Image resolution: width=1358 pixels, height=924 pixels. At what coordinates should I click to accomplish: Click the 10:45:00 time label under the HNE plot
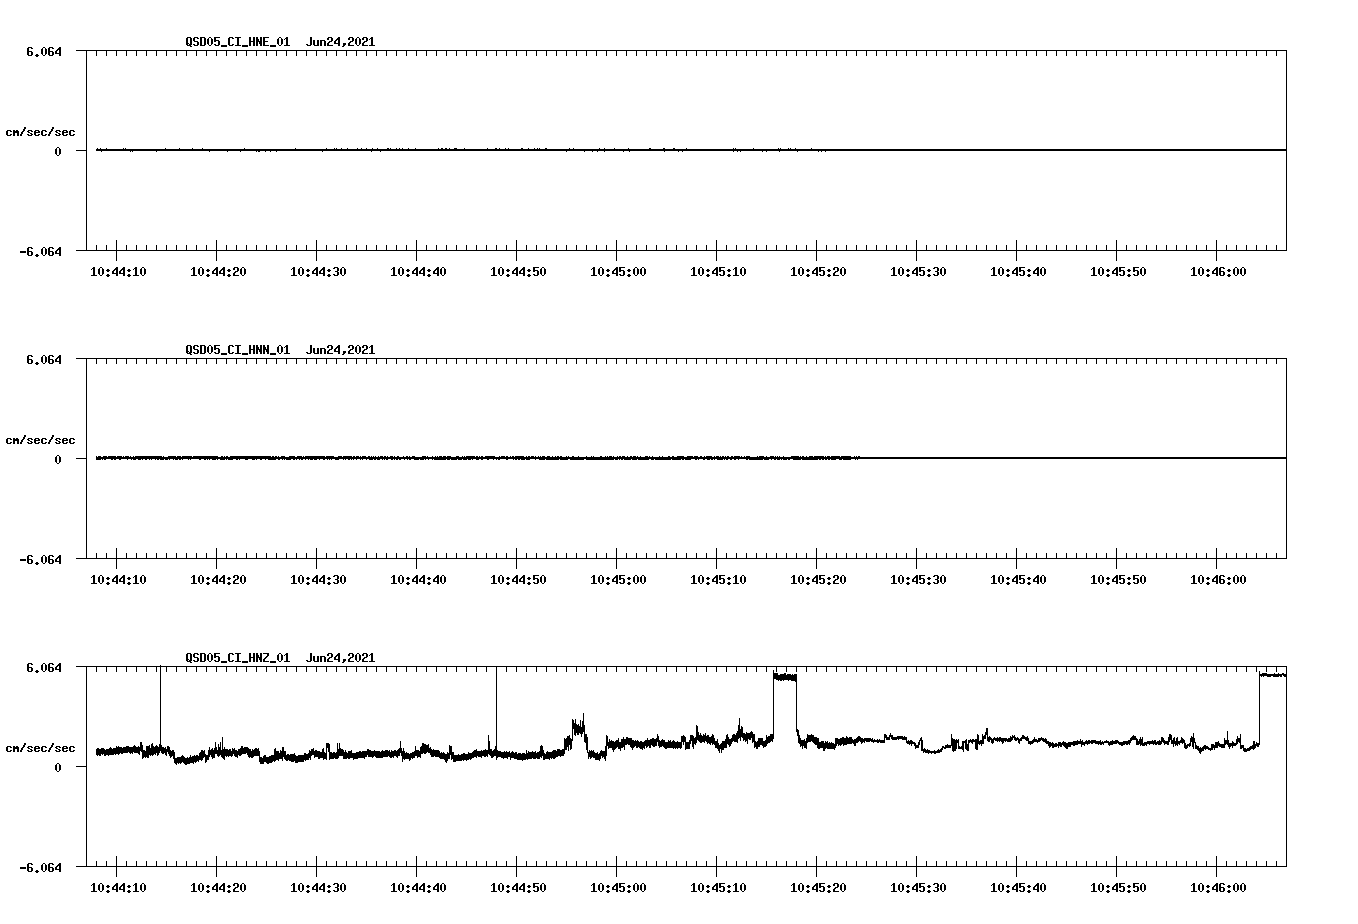tap(618, 272)
